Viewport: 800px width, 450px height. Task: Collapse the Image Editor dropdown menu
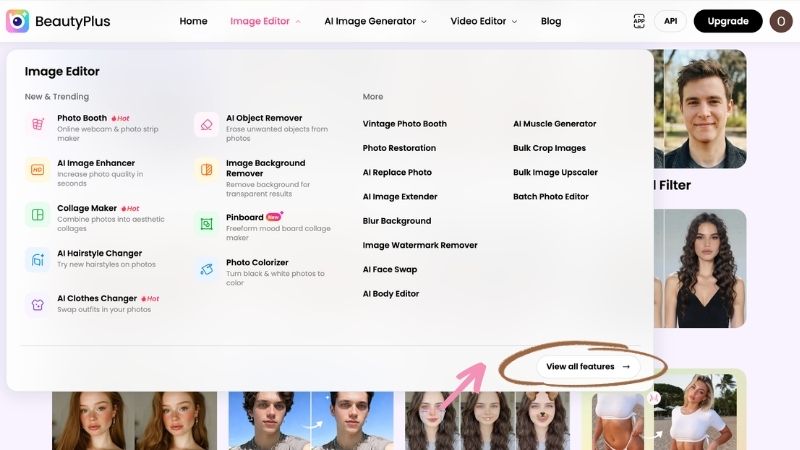(265, 21)
